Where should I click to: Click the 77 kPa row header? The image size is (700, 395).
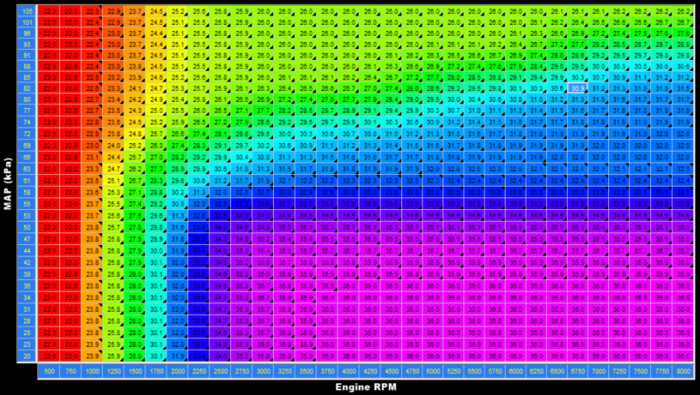pos(28,110)
